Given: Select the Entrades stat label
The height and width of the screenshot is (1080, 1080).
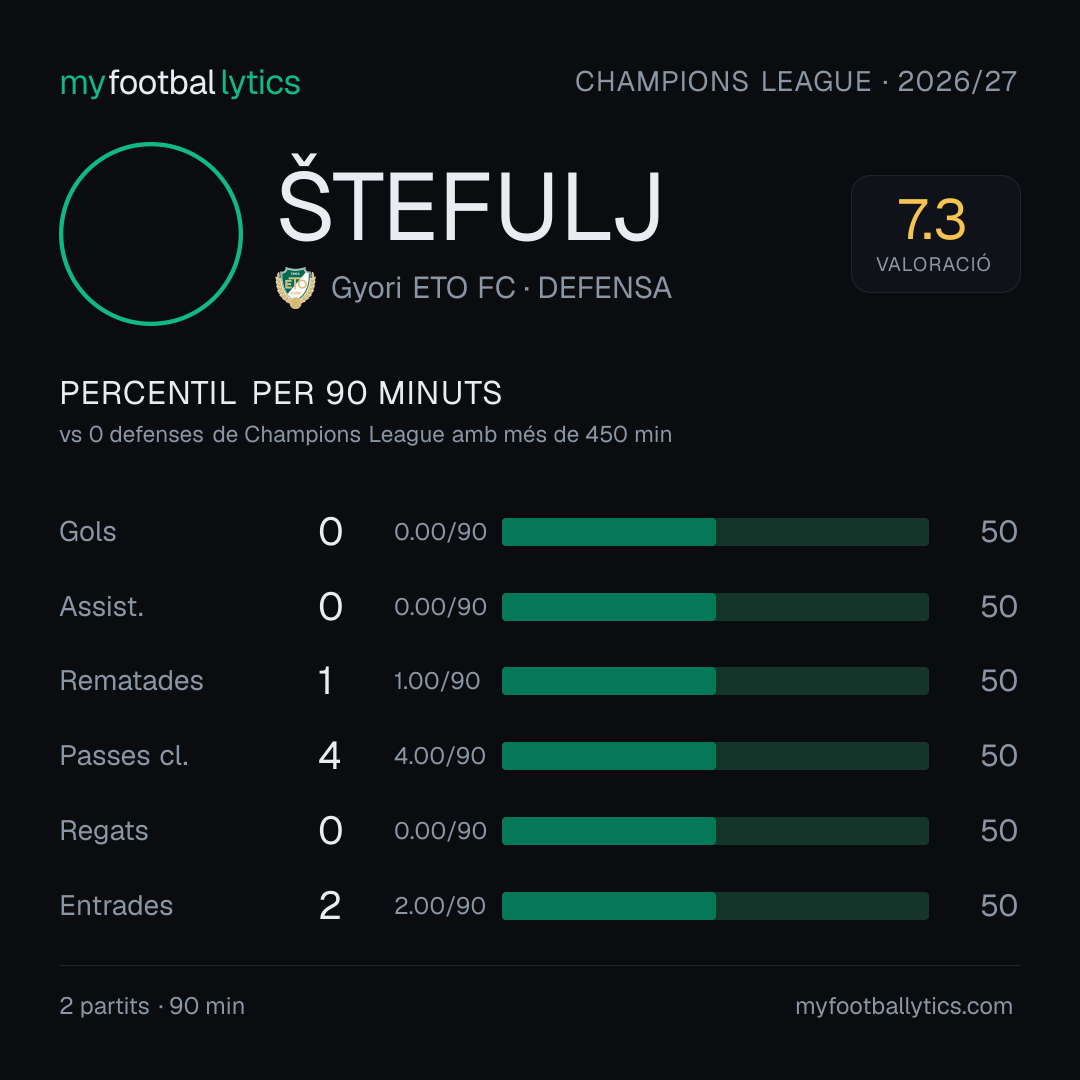Looking at the screenshot, I should (x=116, y=906).
